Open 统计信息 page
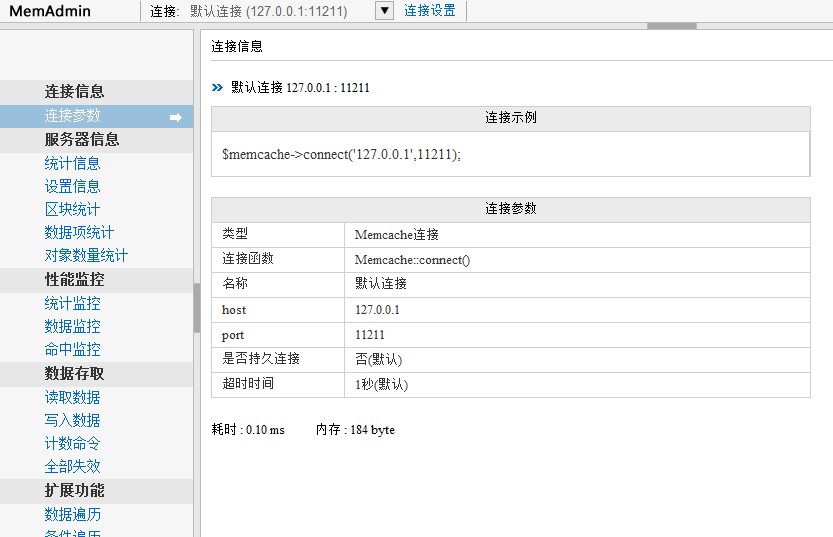 coord(72,163)
